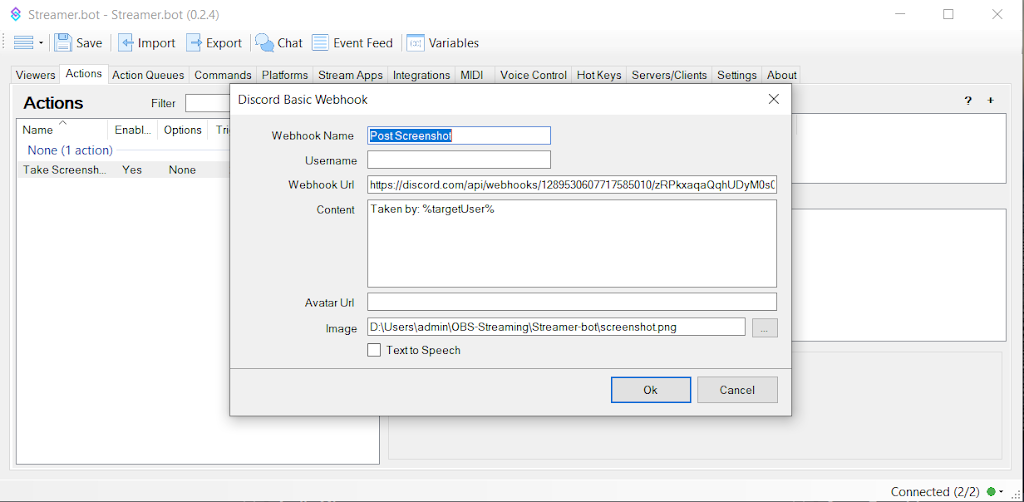Focus the Username text field

point(459,160)
